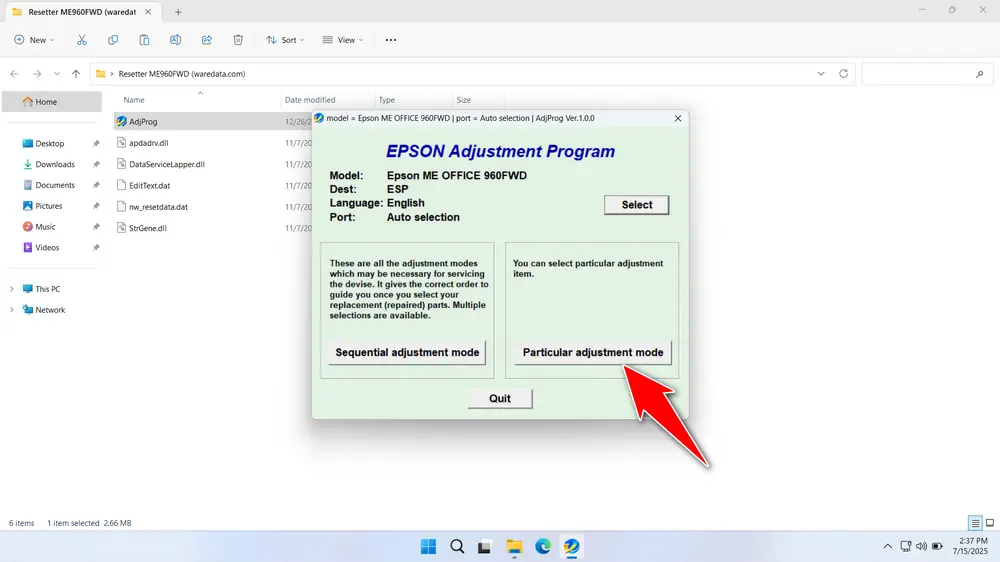Select the apdadrv.dll file
Image resolution: width=1000 pixels, height=562 pixels.
[x=149, y=143]
